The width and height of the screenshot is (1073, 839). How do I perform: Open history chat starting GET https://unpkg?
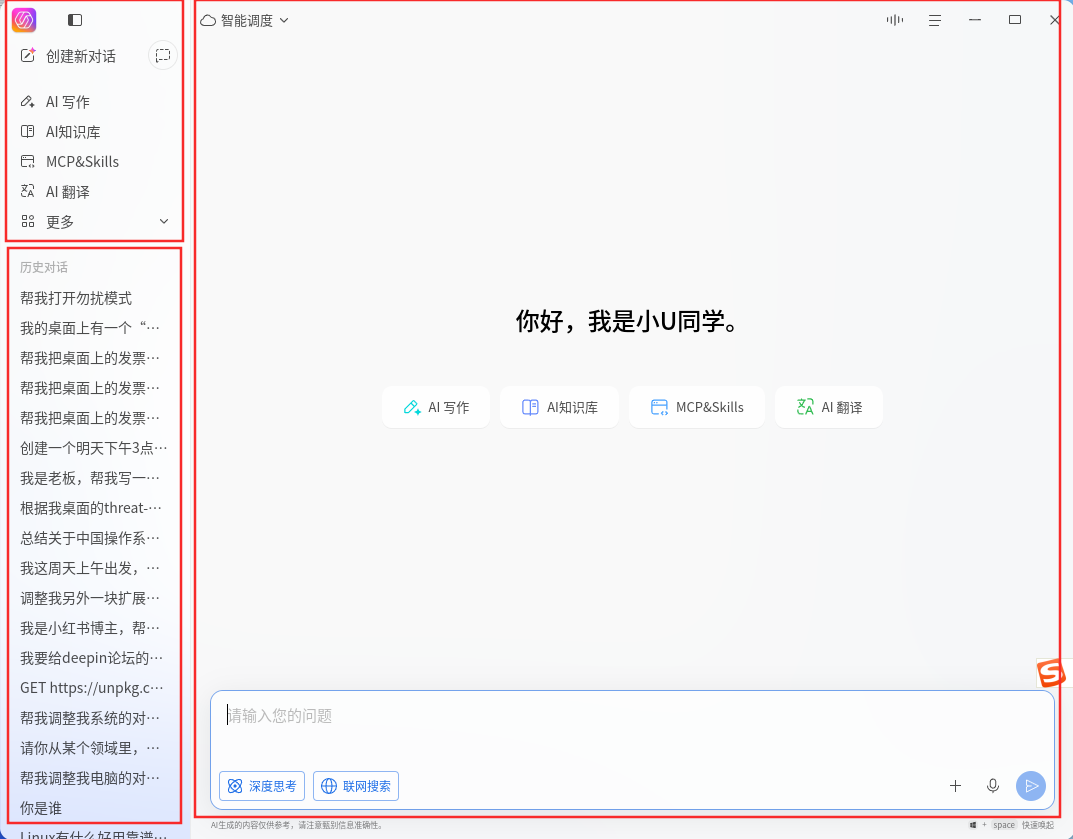click(x=94, y=688)
